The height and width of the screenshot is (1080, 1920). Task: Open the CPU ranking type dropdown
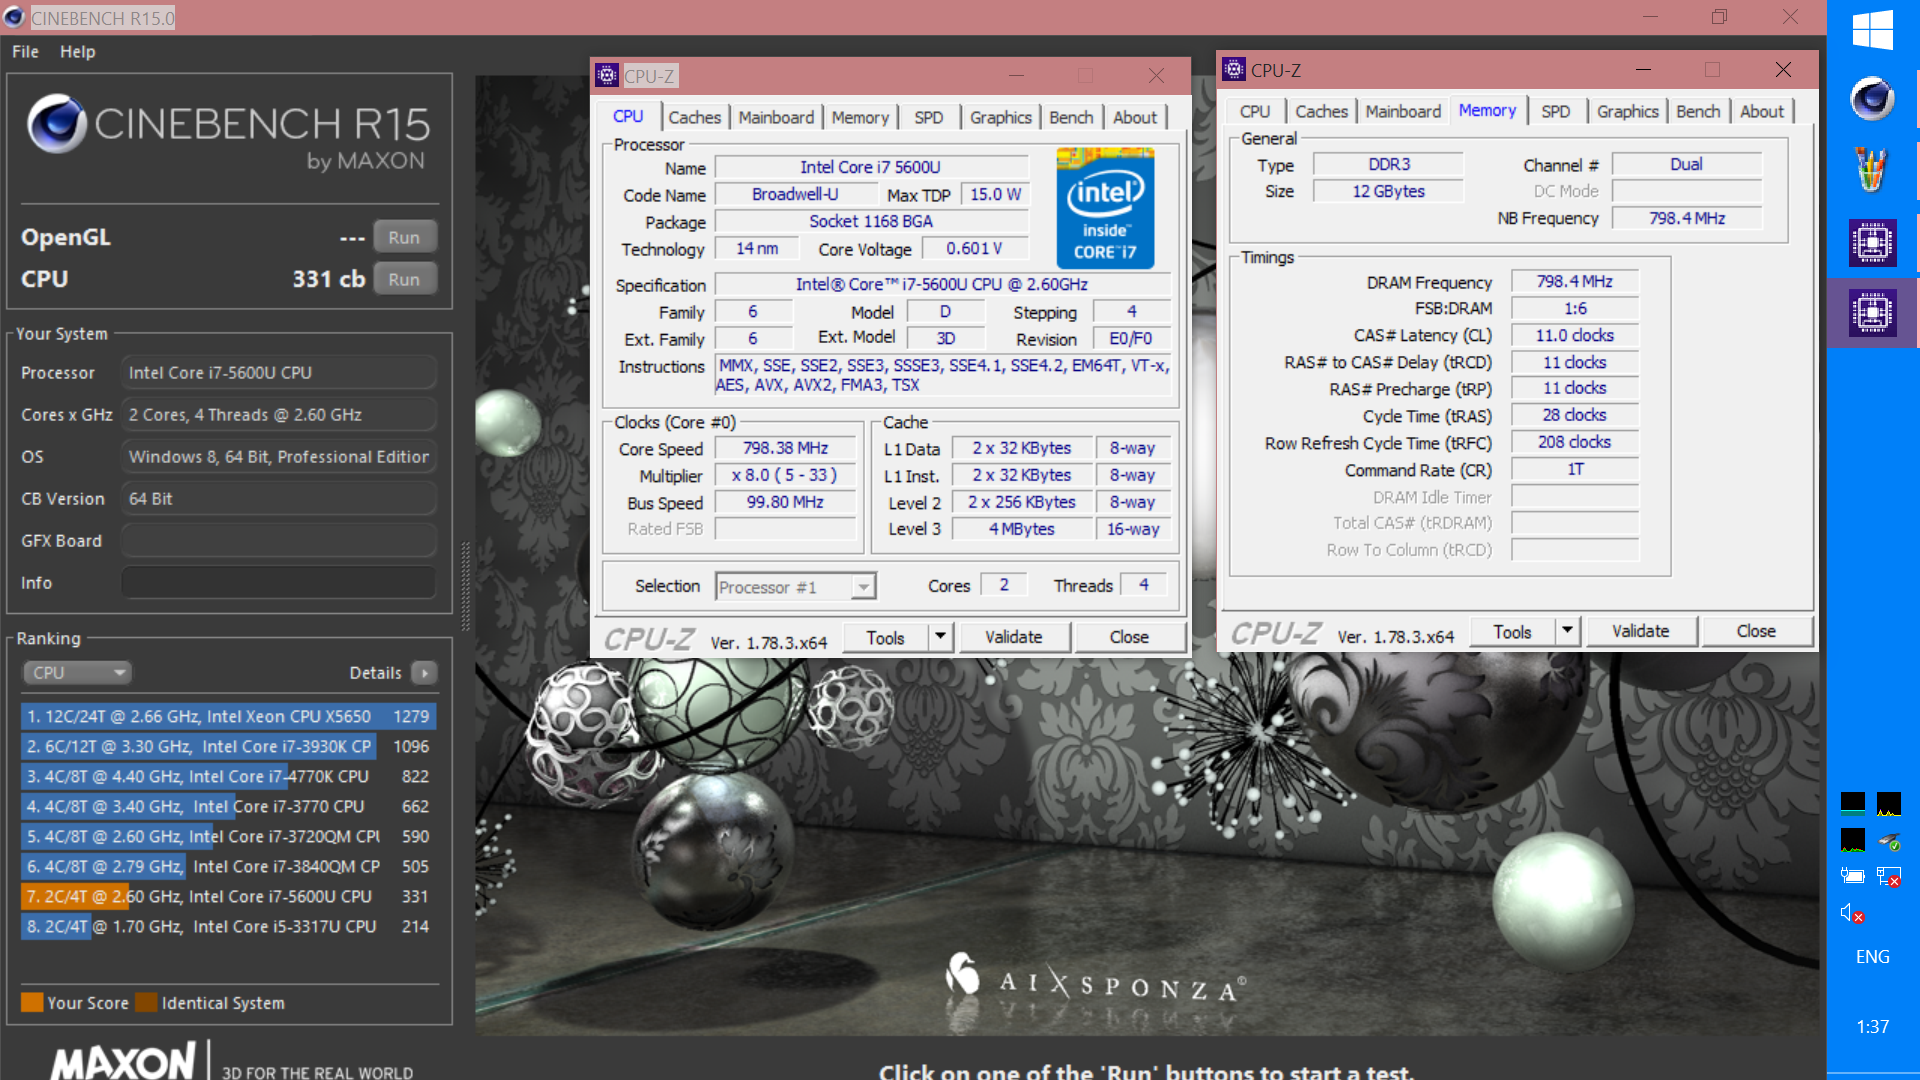[78, 673]
